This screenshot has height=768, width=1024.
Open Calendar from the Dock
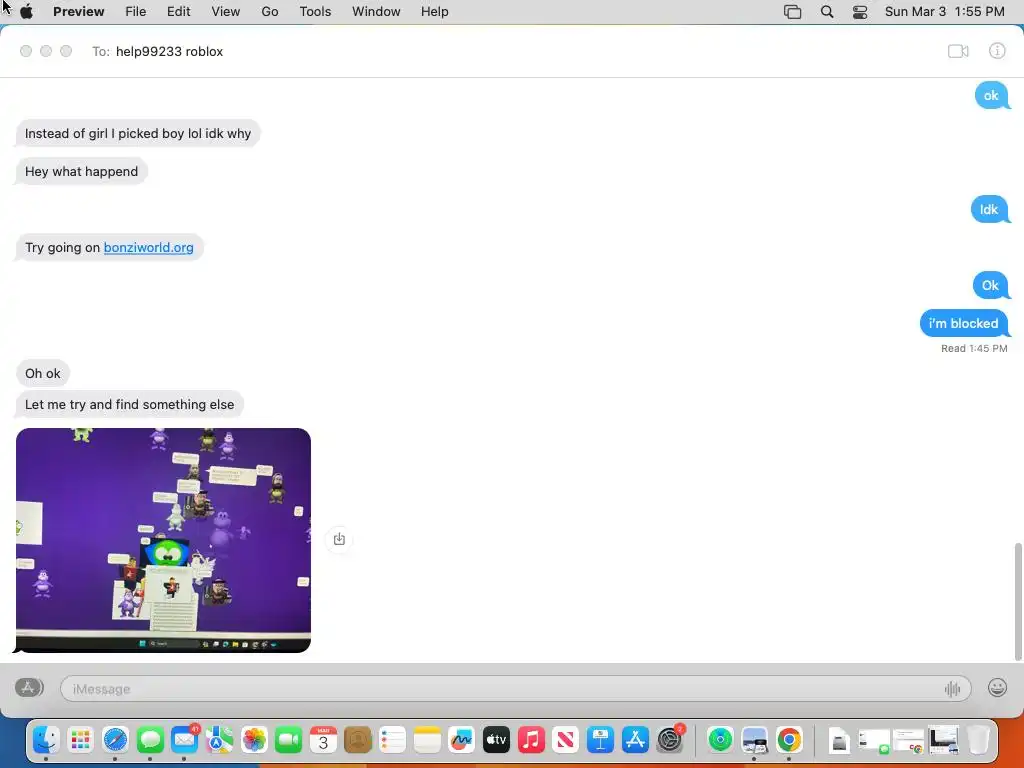(323, 740)
